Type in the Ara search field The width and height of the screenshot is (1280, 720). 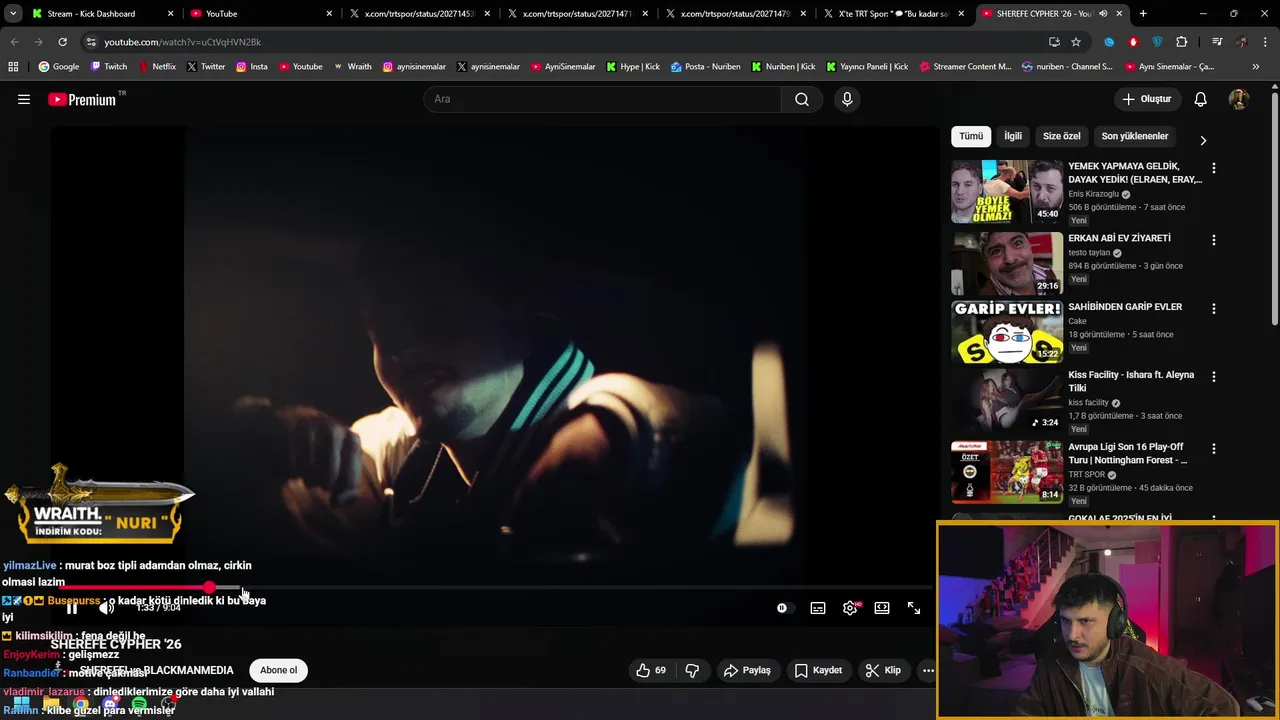click(x=603, y=99)
